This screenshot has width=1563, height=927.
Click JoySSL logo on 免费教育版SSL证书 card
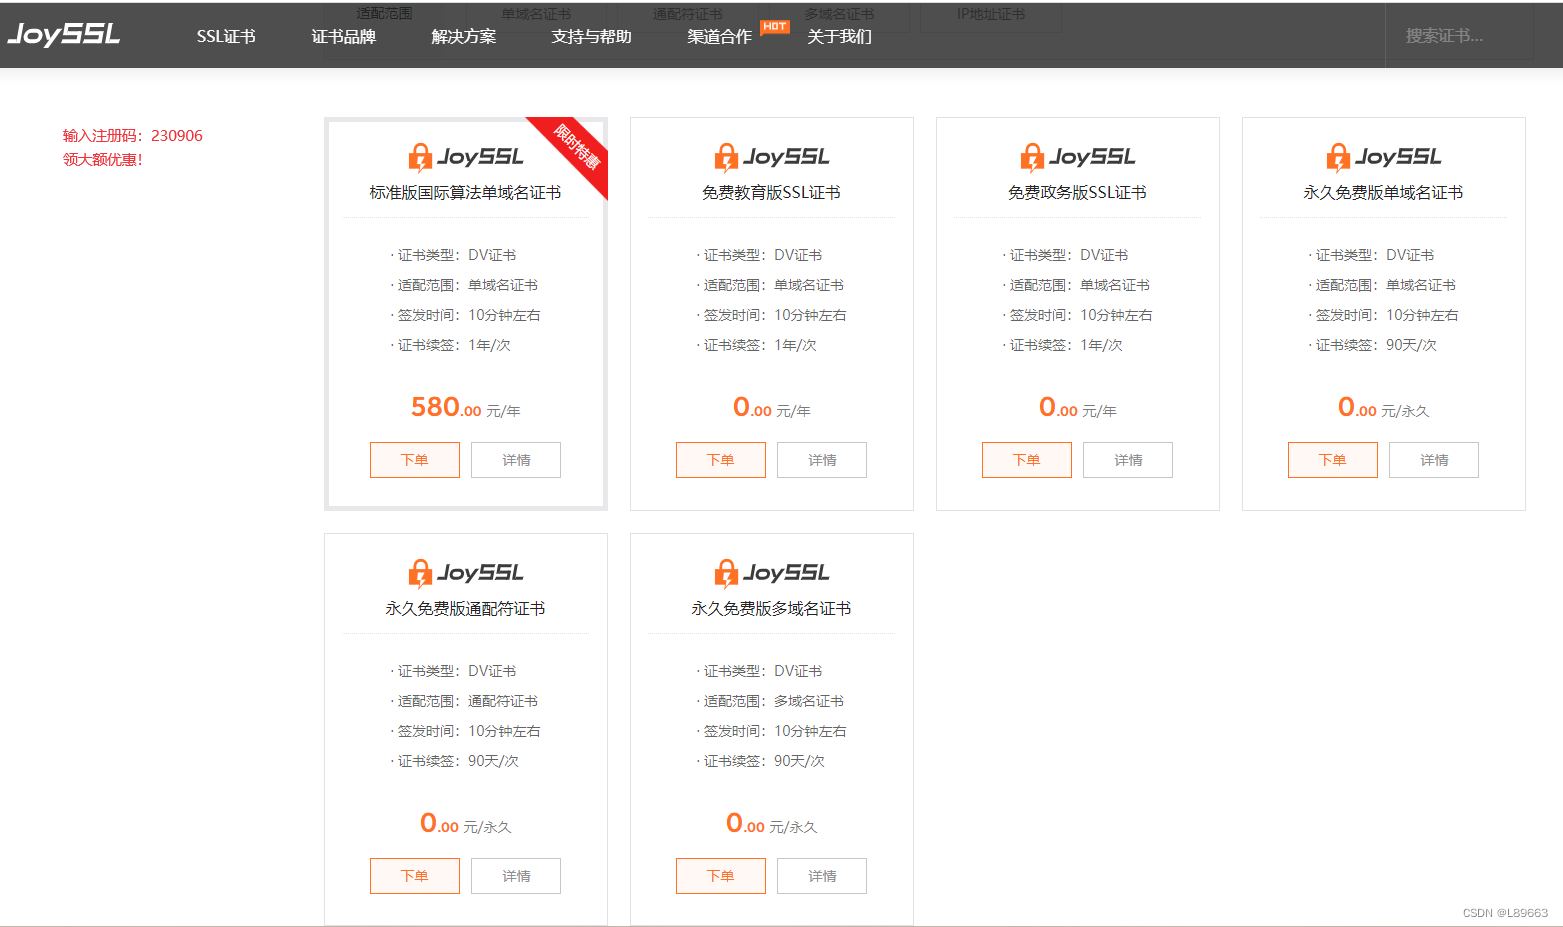tap(772, 157)
